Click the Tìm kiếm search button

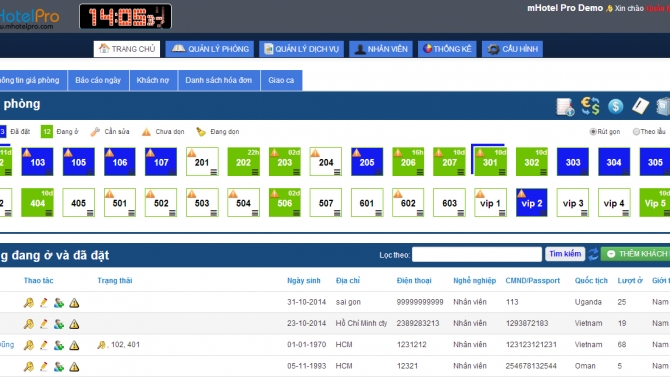(x=565, y=254)
